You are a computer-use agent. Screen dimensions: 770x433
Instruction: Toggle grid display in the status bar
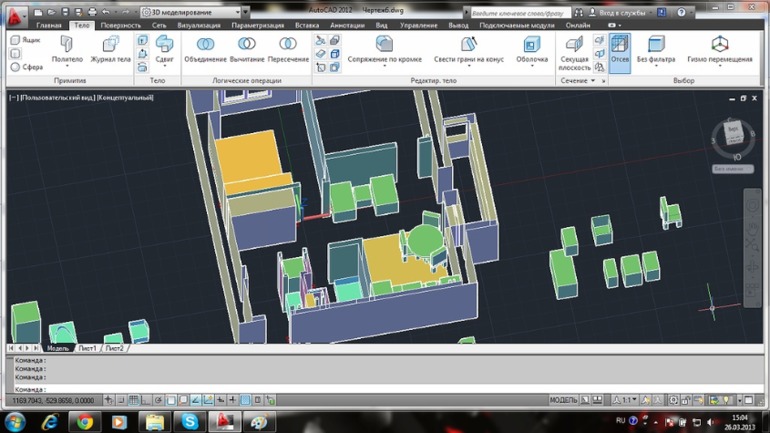pyautogui.click(x=134, y=400)
